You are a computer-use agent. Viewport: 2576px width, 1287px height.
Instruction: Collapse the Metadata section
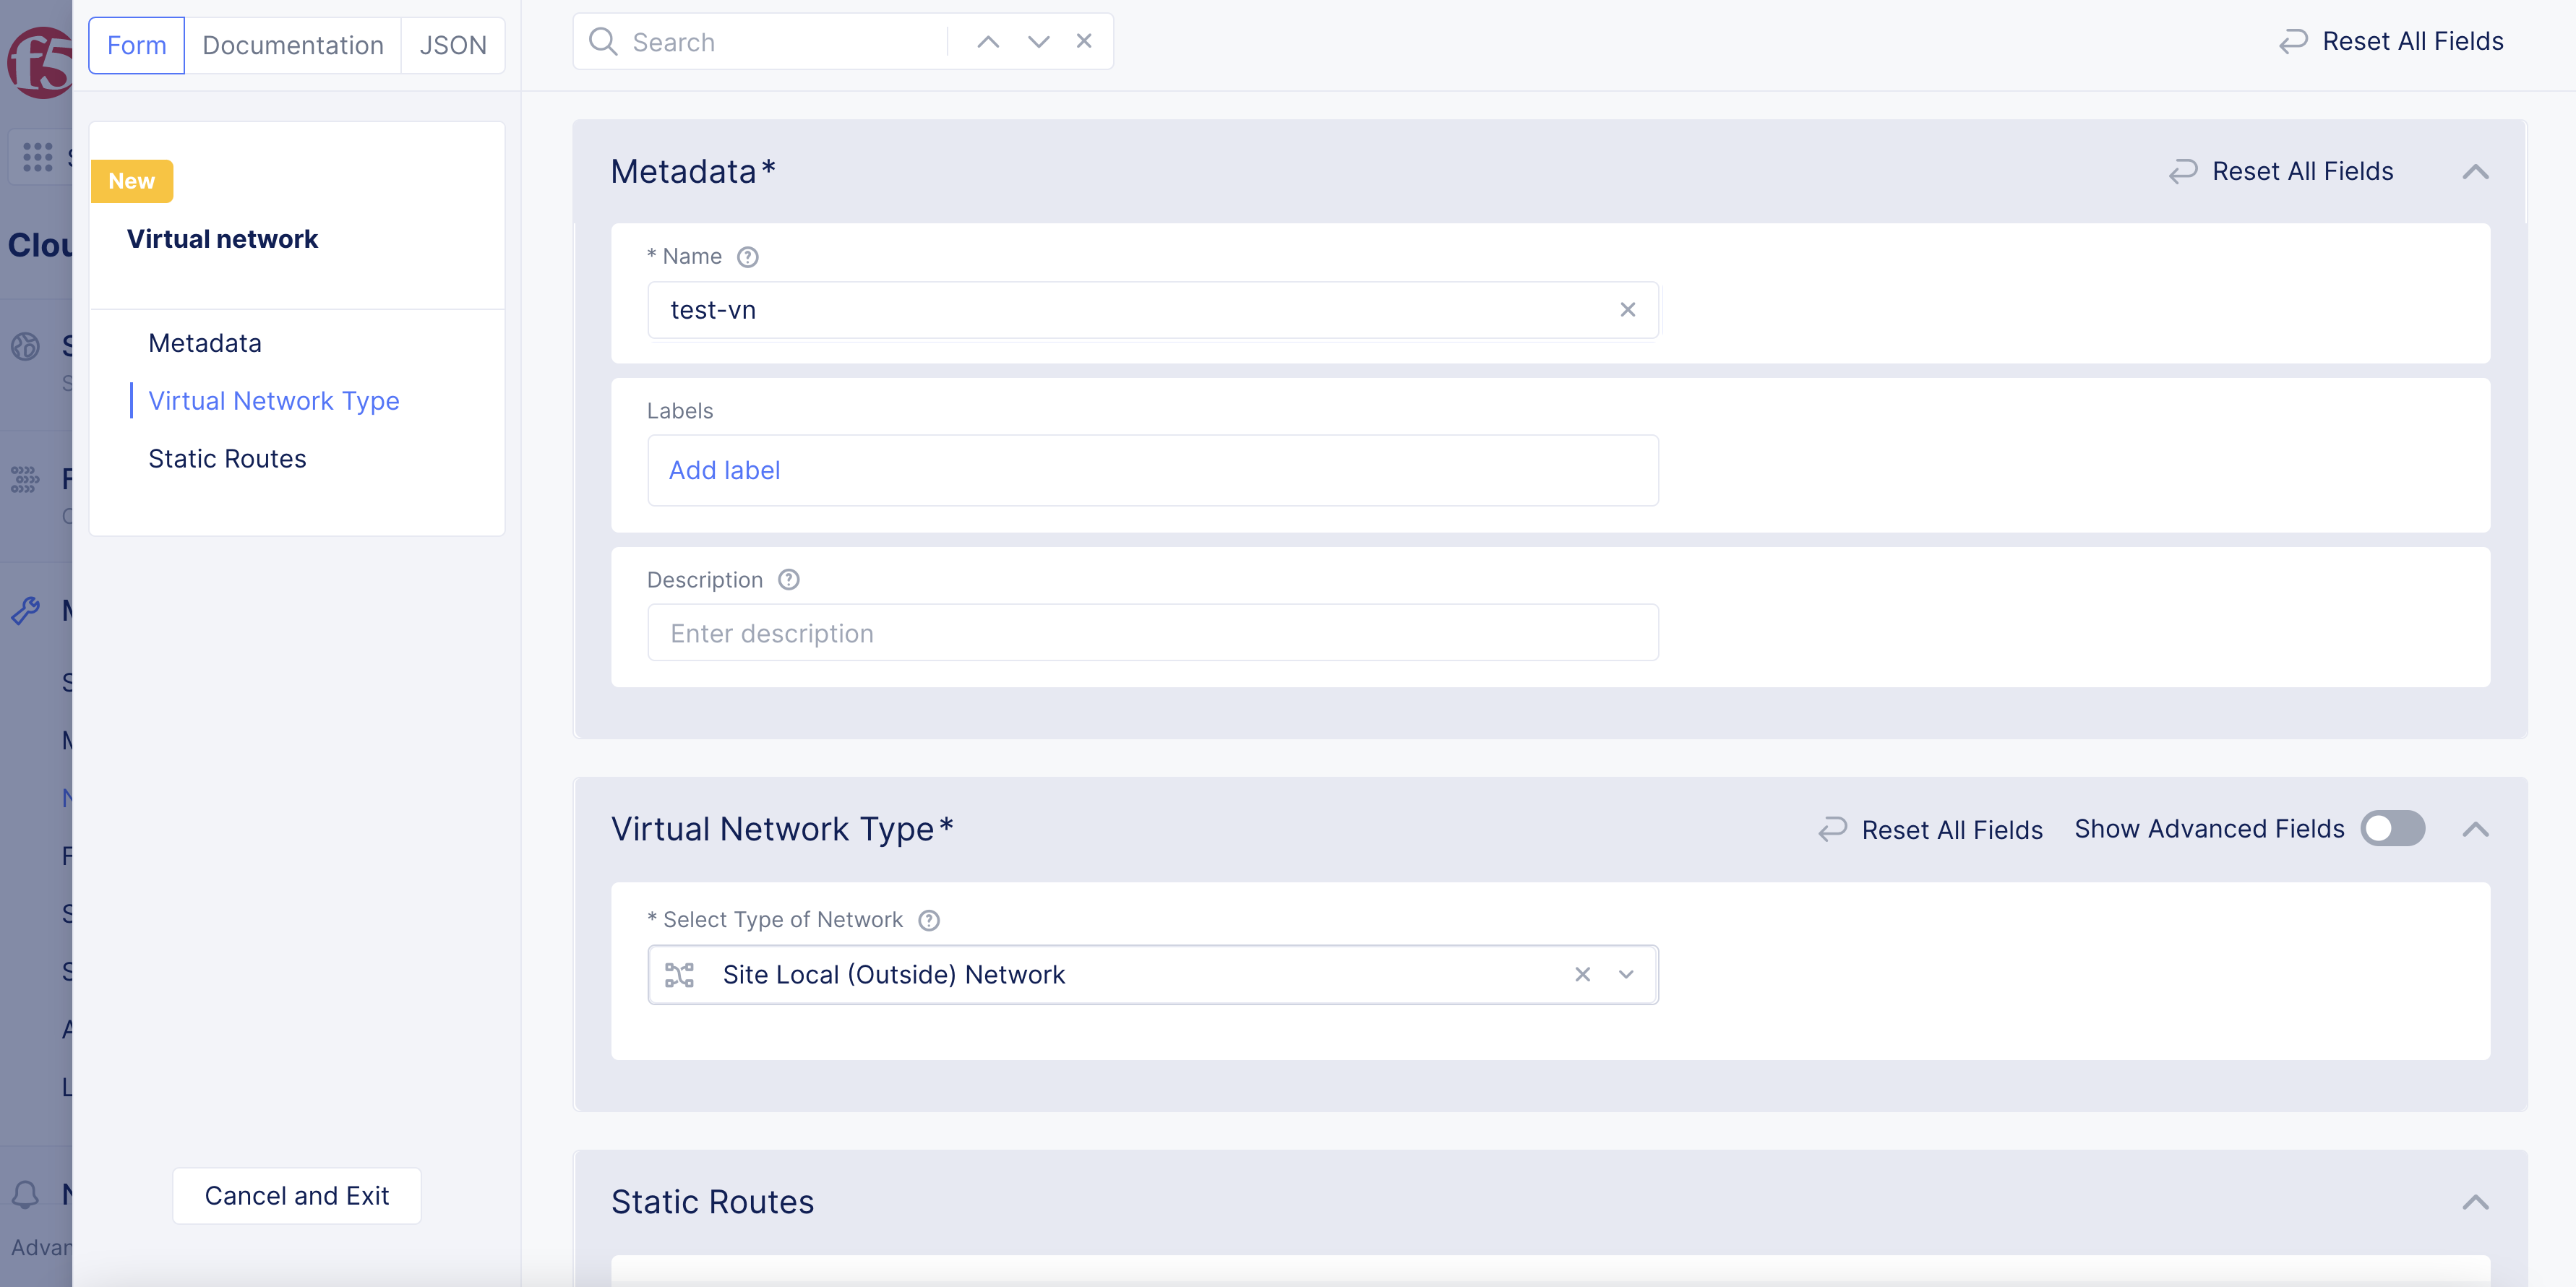point(2476,171)
